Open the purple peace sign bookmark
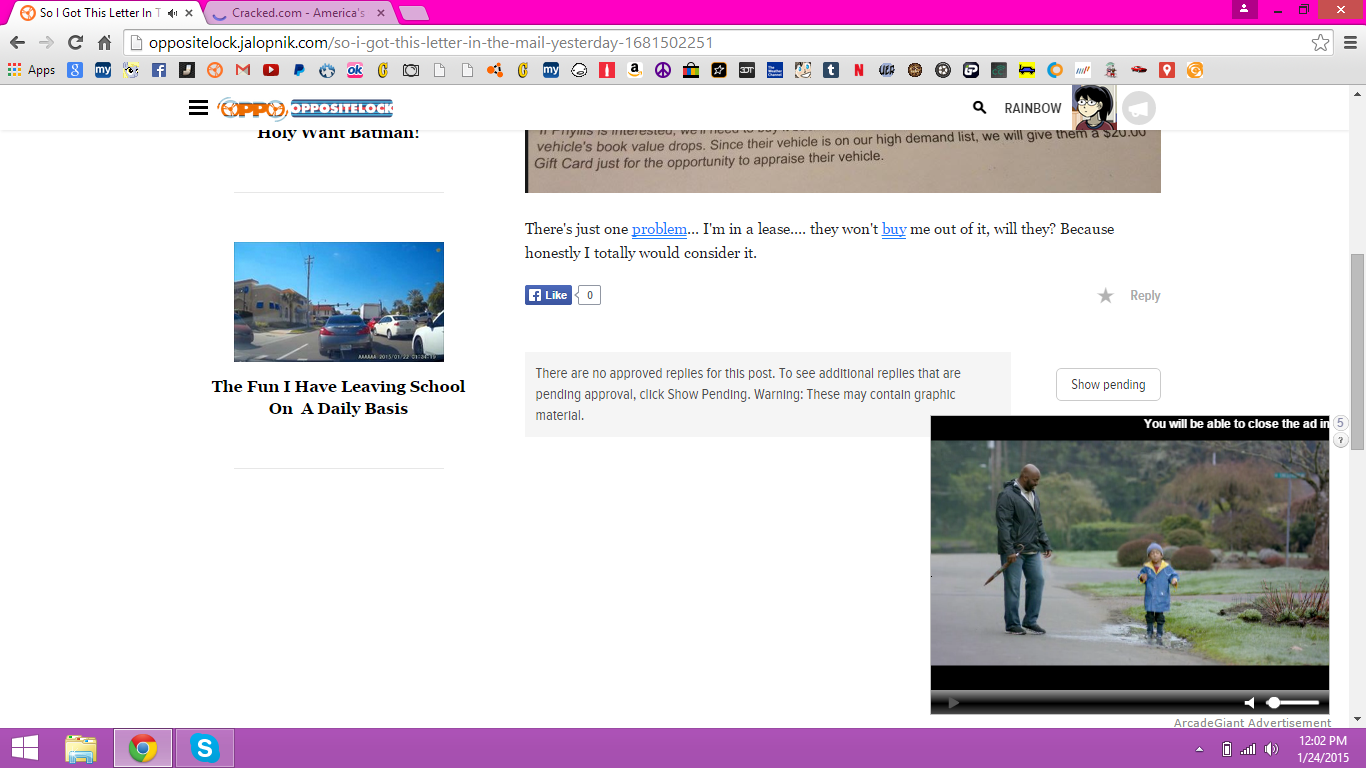The image size is (1366, 768). click(663, 70)
